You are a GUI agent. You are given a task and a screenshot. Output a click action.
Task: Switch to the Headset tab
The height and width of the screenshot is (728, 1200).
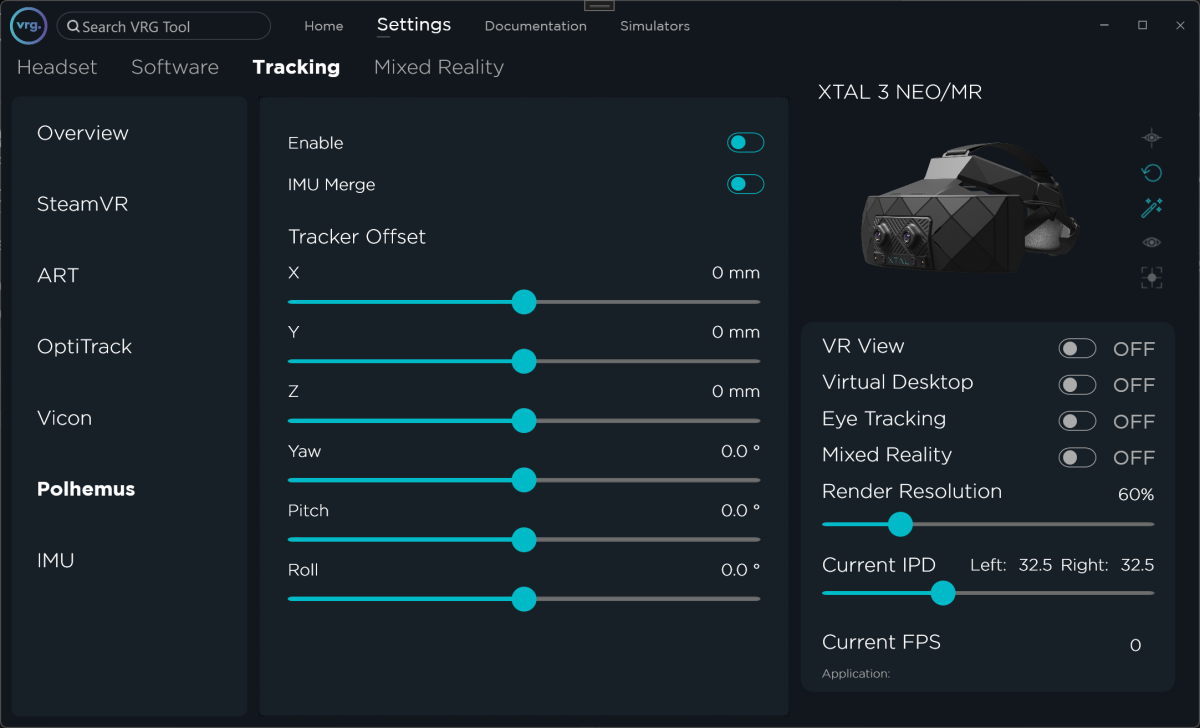coord(57,67)
